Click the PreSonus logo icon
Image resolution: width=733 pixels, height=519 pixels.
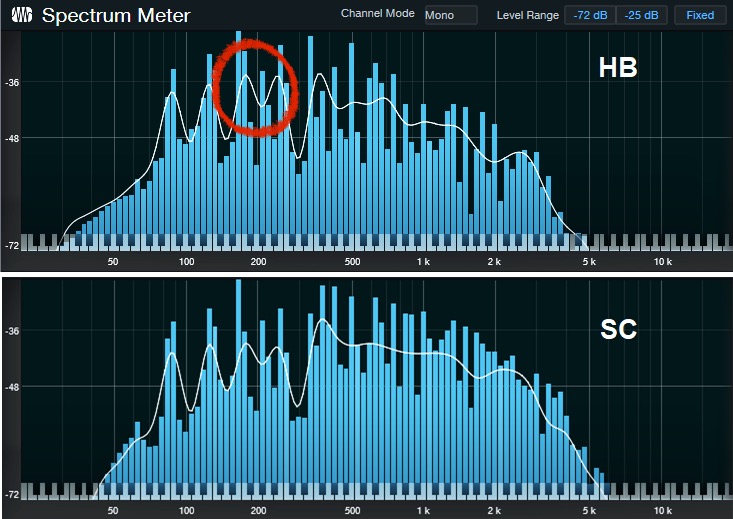(x=22, y=15)
